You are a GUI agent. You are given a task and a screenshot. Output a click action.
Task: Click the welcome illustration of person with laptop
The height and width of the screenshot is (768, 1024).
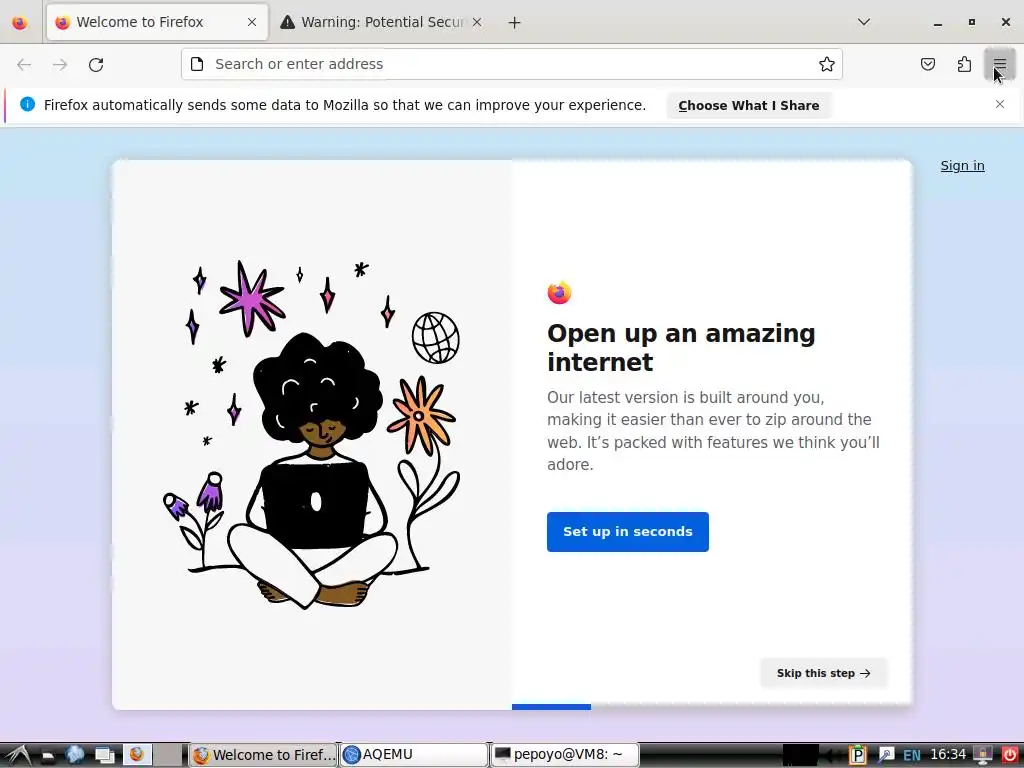click(x=312, y=434)
